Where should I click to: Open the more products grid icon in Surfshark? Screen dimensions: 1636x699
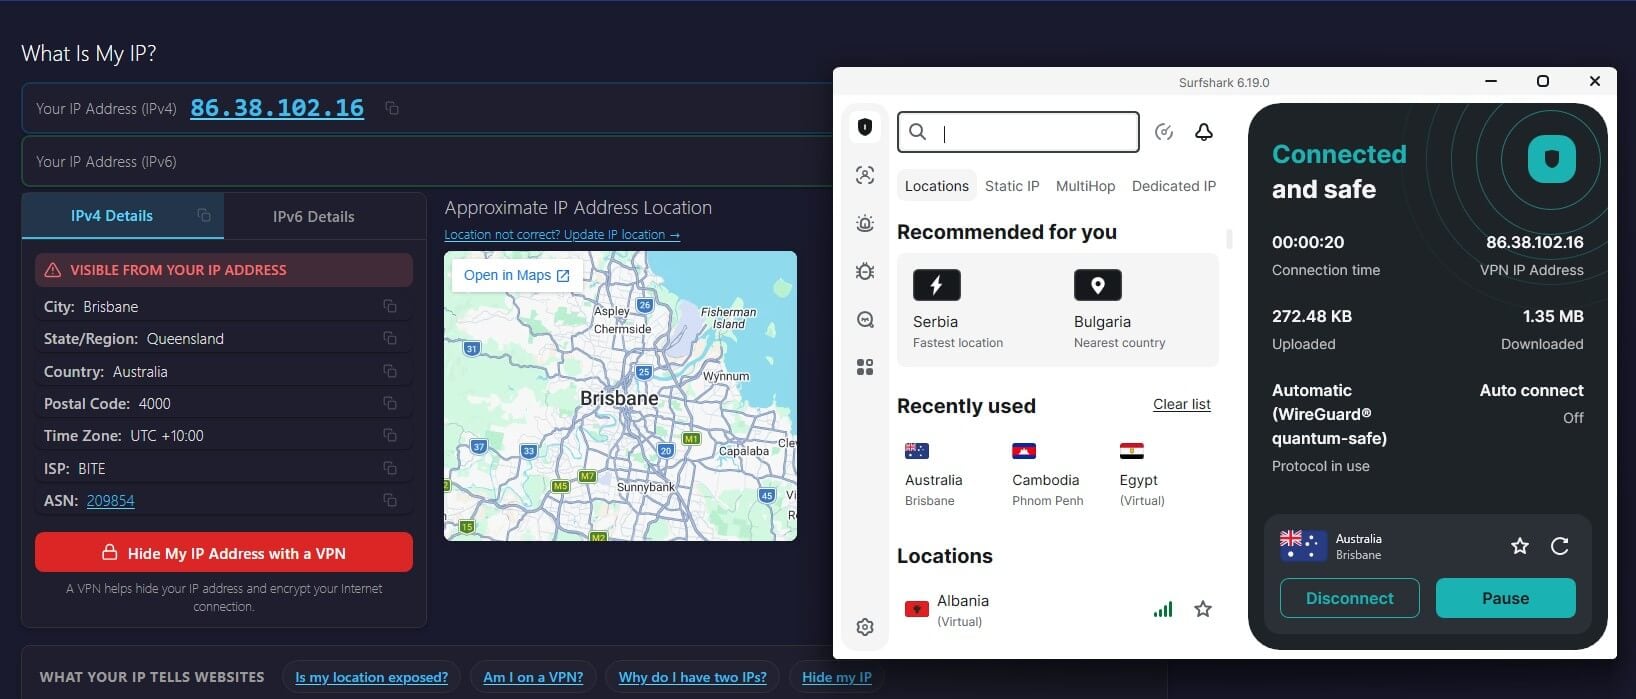coord(865,367)
